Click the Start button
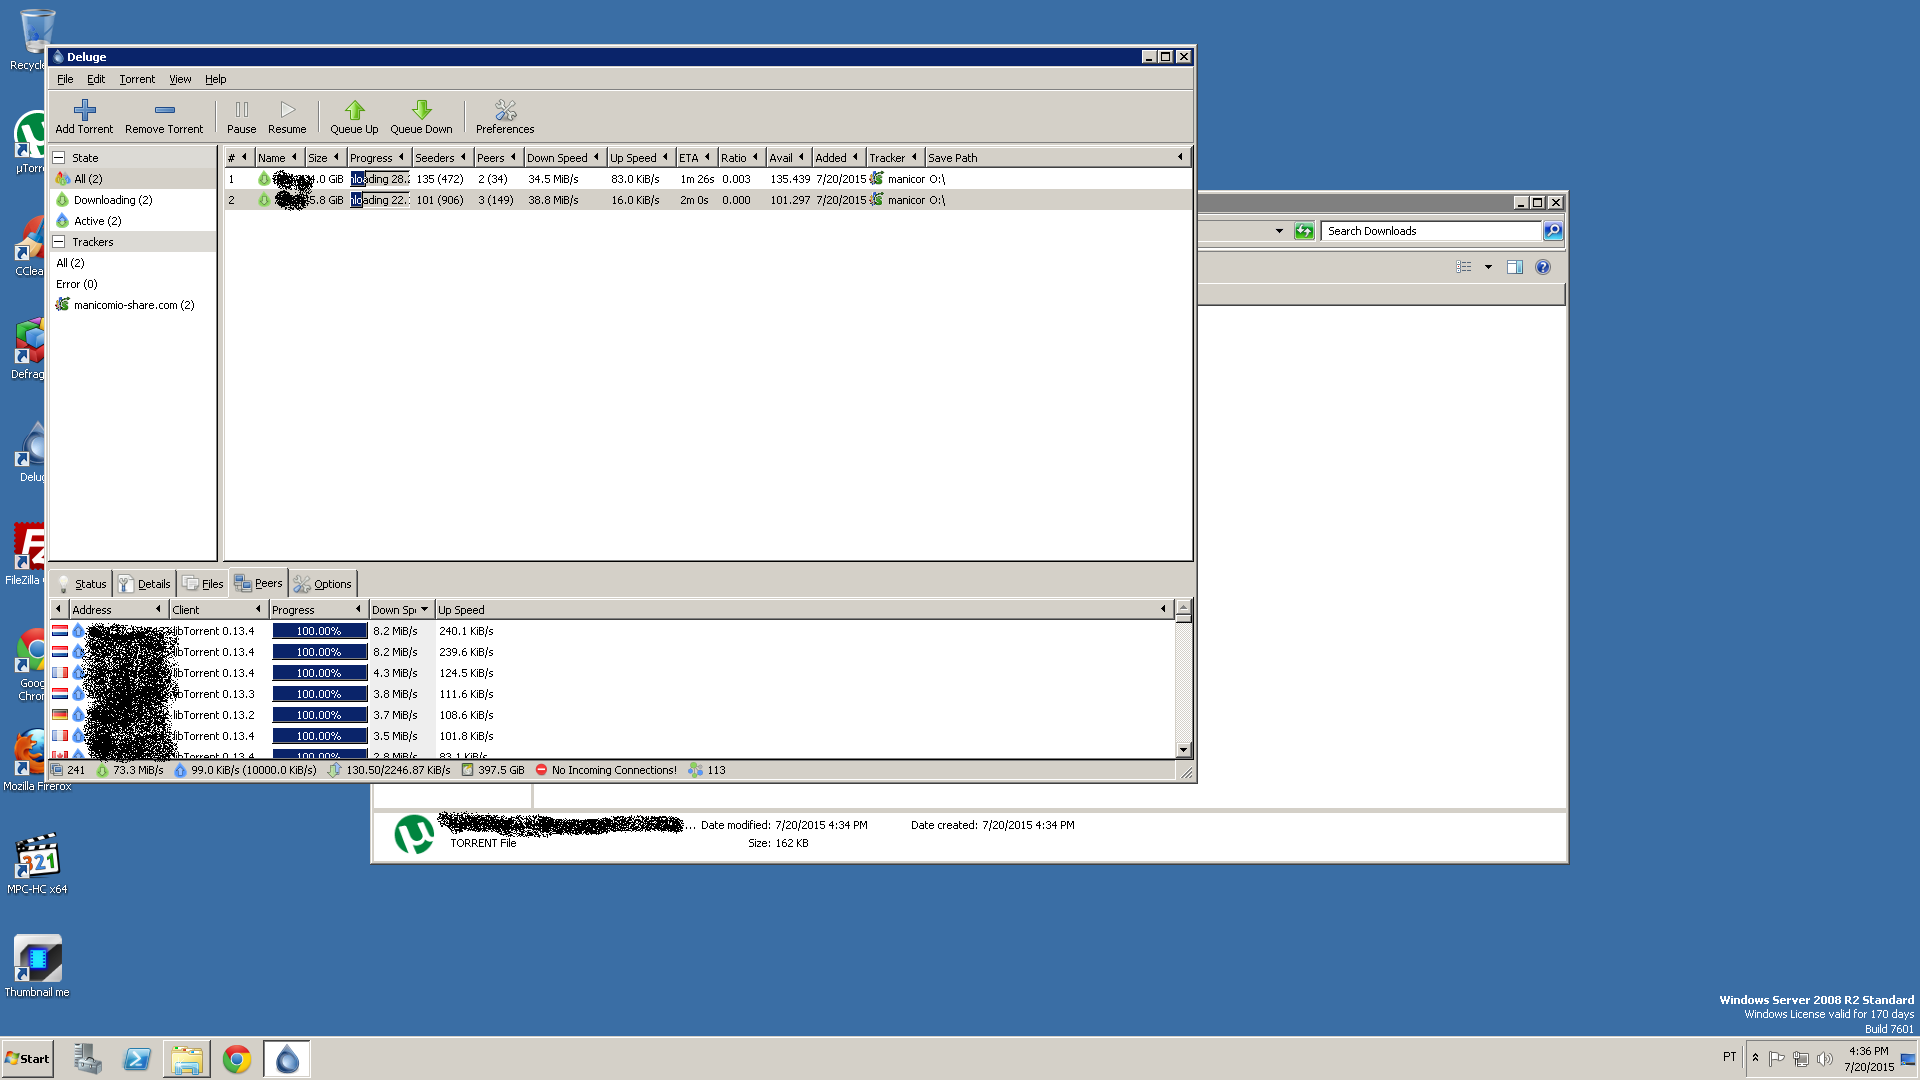 point(28,1059)
